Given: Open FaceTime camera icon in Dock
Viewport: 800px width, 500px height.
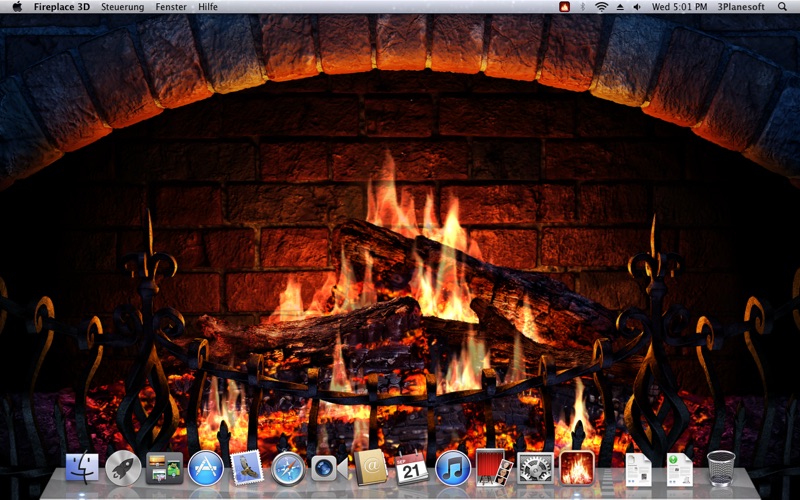Looking at the screenshot, I should pos(329,468).
